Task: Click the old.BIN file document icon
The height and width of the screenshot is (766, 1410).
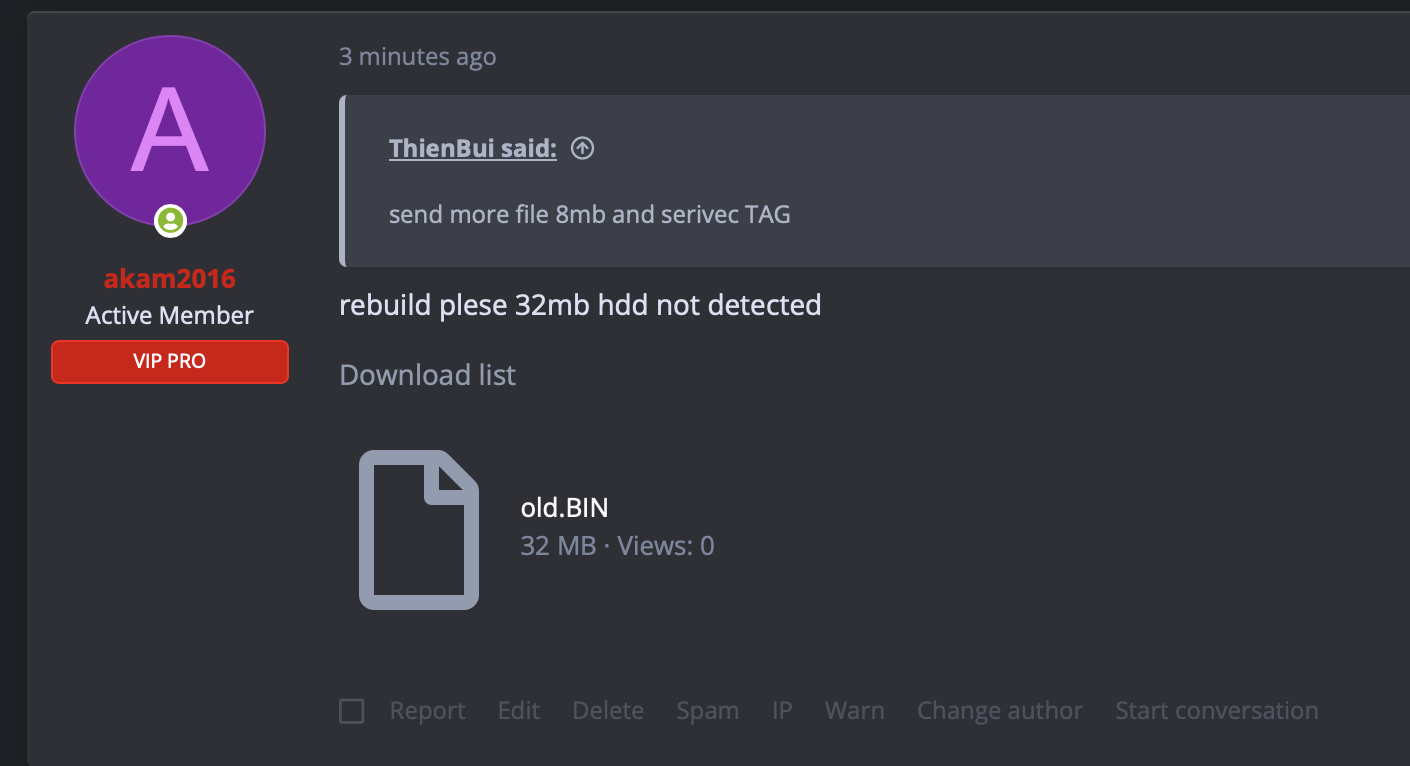Action: click(x=418, y=529)
